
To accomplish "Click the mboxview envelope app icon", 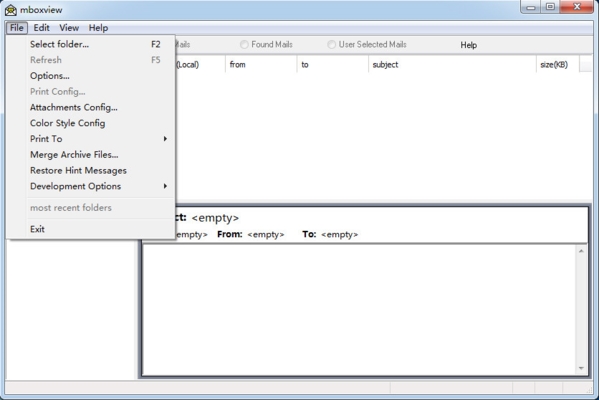I will pyautogui.click(x=11, y=10).
